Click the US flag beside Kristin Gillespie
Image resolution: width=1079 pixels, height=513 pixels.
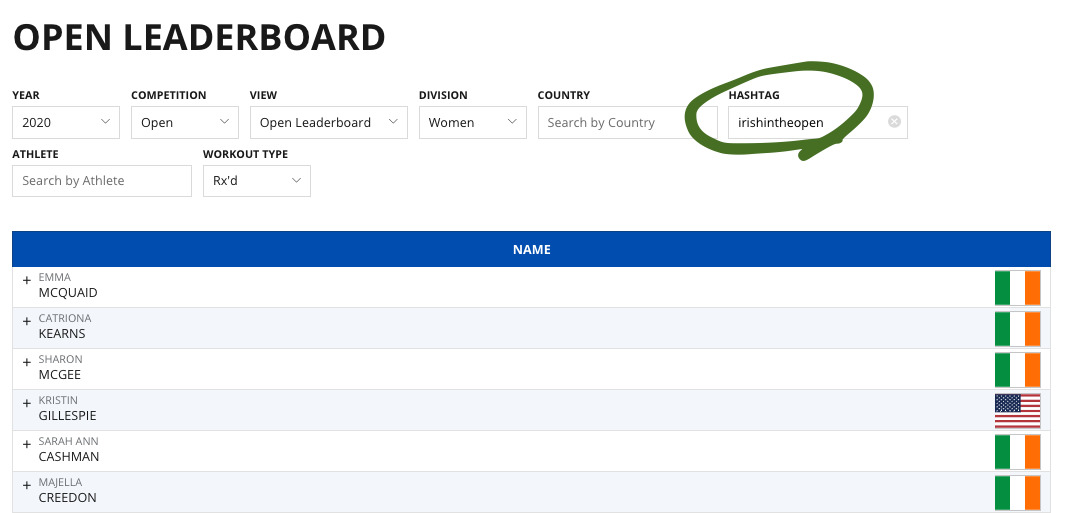1017,410
